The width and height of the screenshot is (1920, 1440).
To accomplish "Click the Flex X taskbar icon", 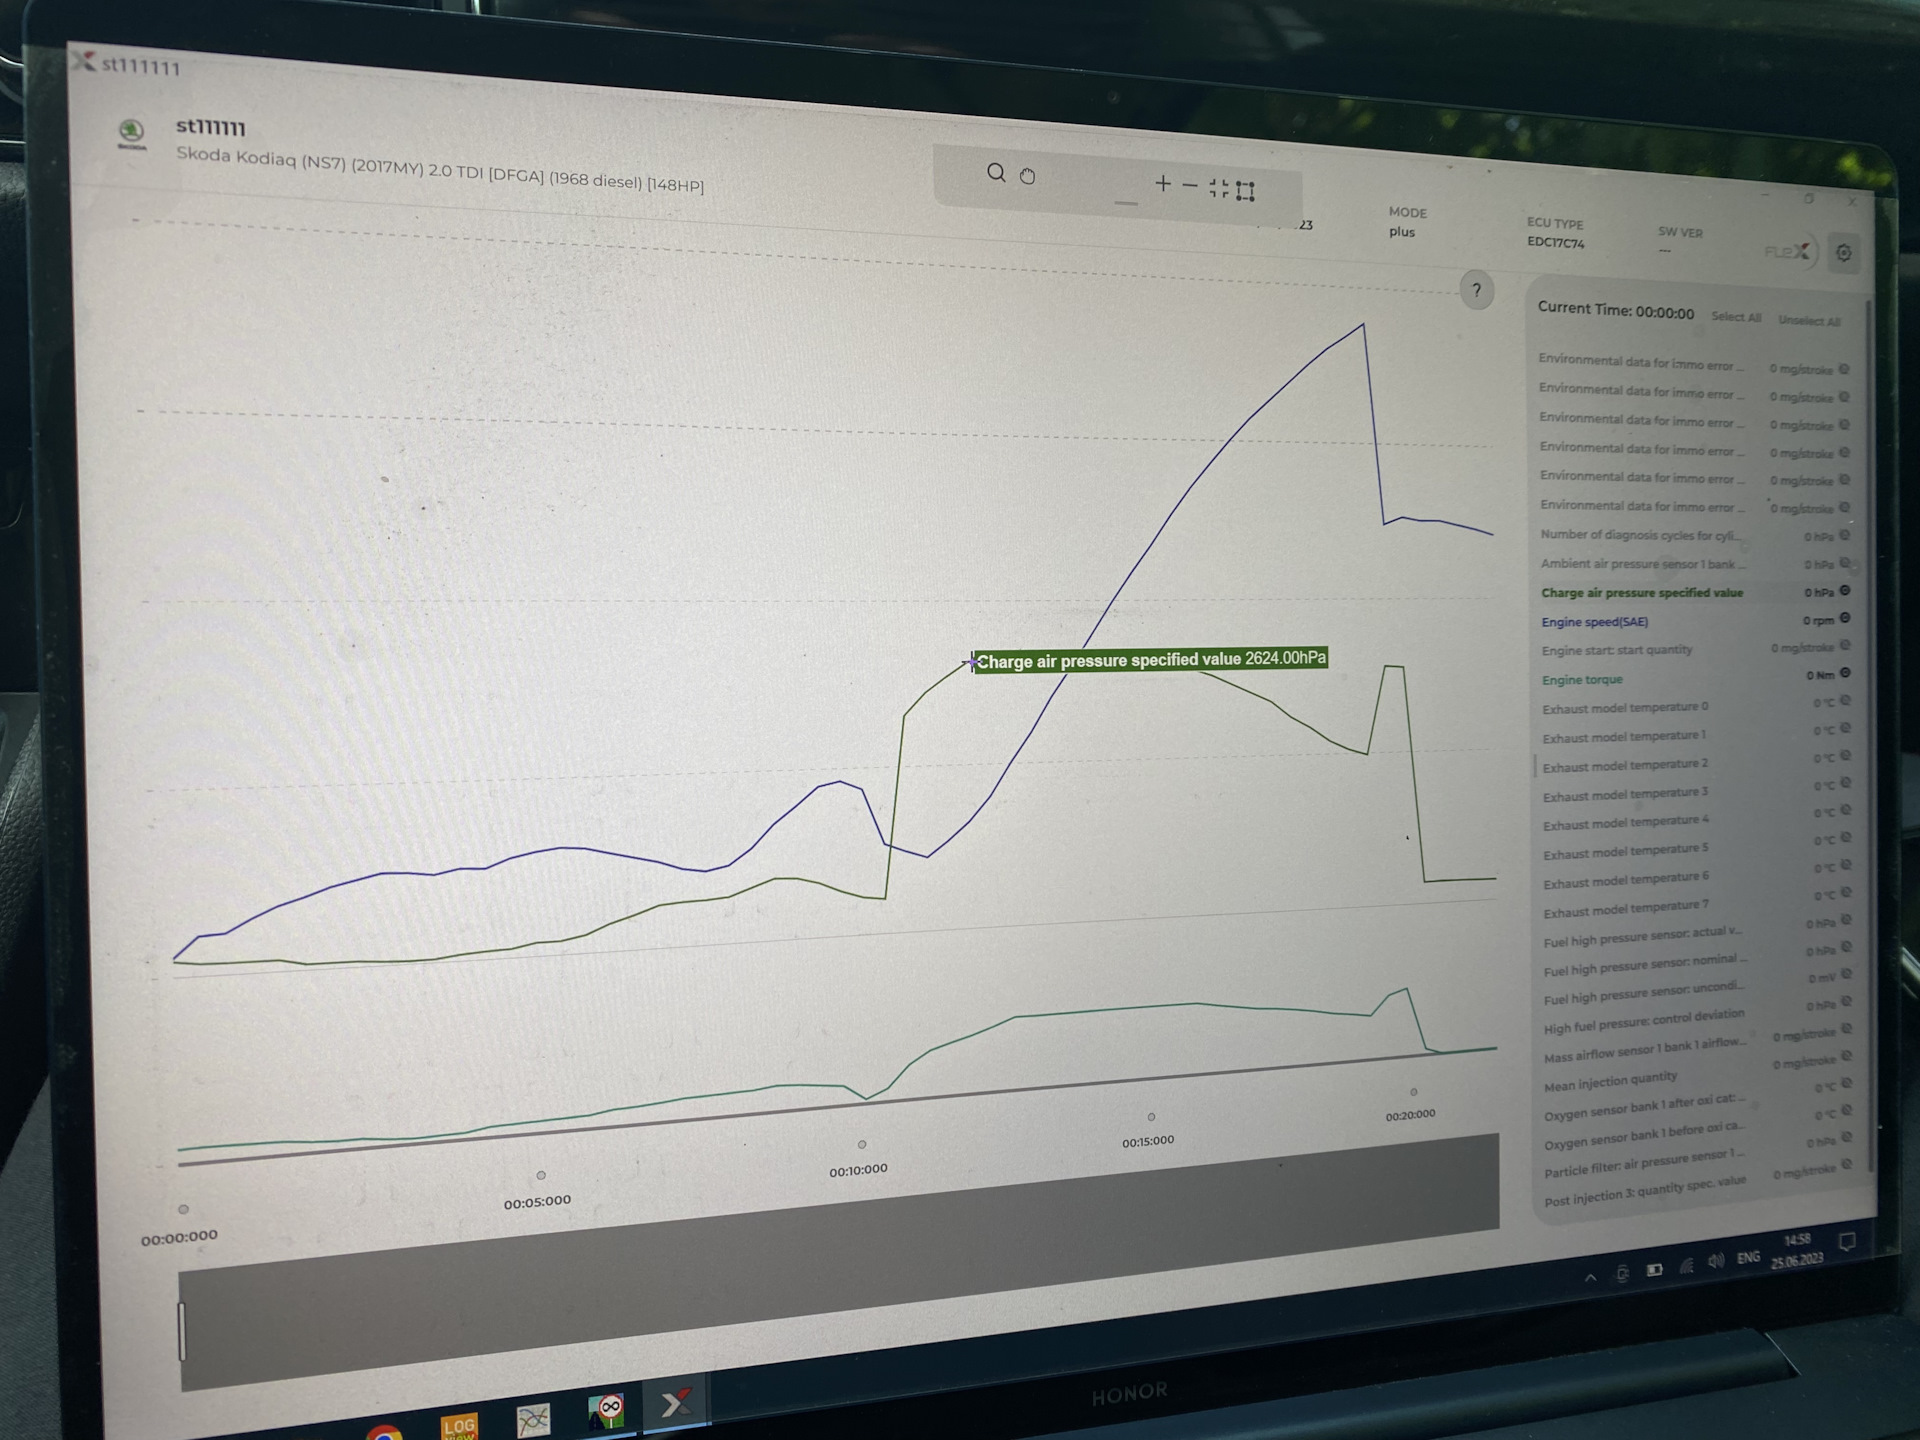I will tap(676, 1404).
